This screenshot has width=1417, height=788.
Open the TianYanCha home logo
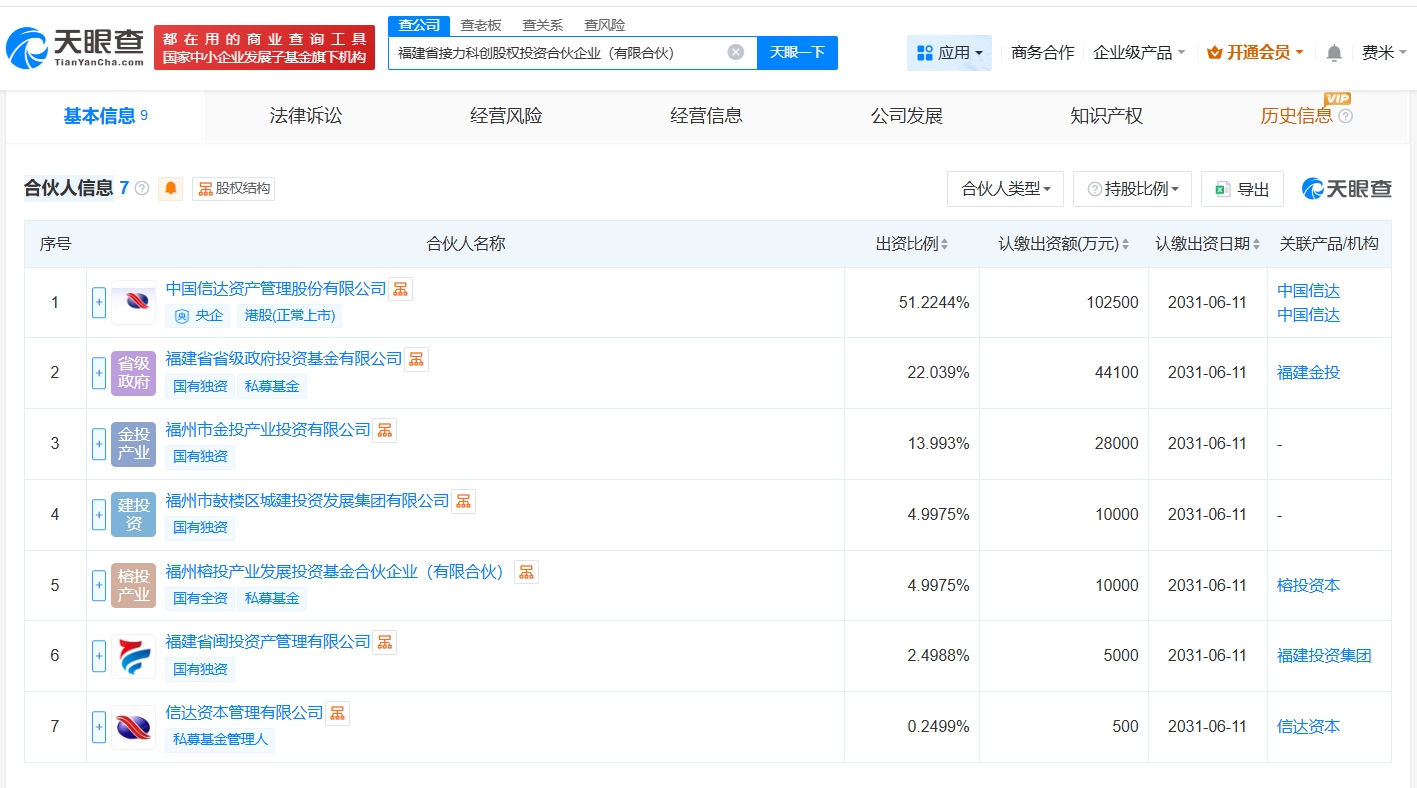click(x=75, y=47)
